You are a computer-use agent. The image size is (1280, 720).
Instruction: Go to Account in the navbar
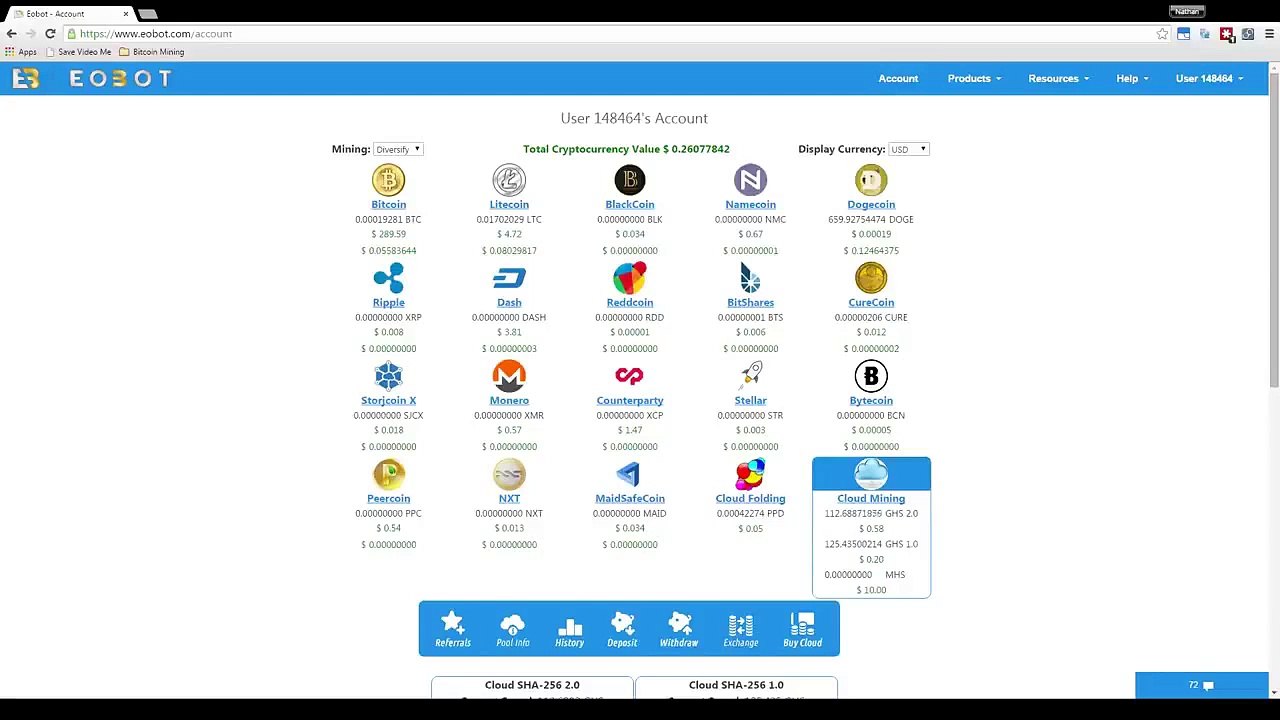[898, 78]
